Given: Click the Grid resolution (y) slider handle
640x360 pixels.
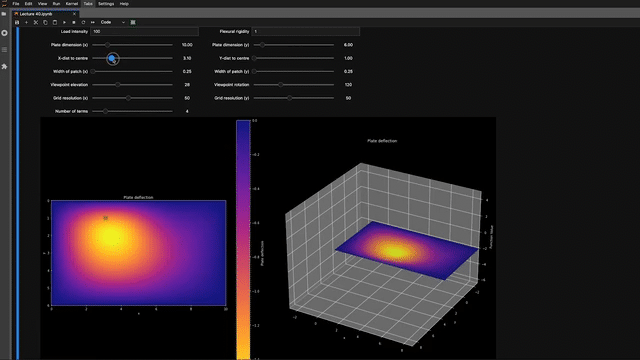Looking at the screenshot, I should point(289,98).
